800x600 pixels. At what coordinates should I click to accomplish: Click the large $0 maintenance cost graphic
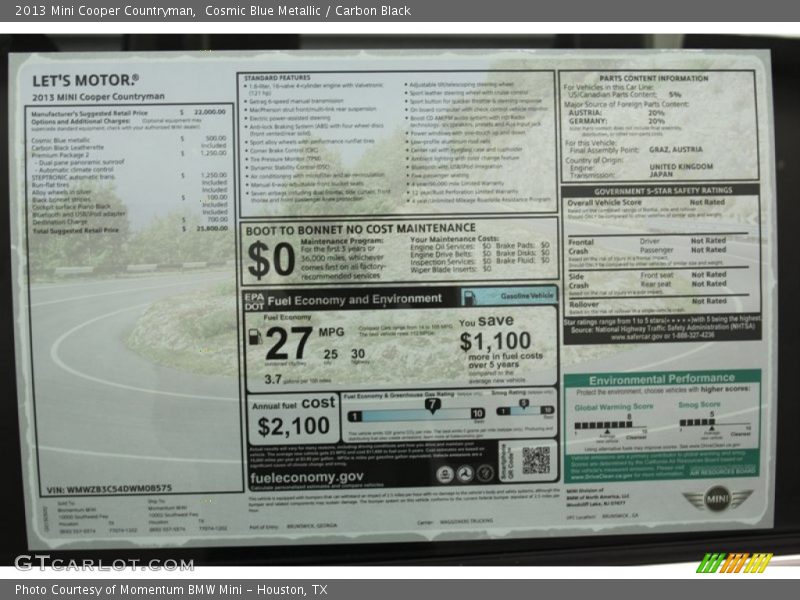coord(271,259)
